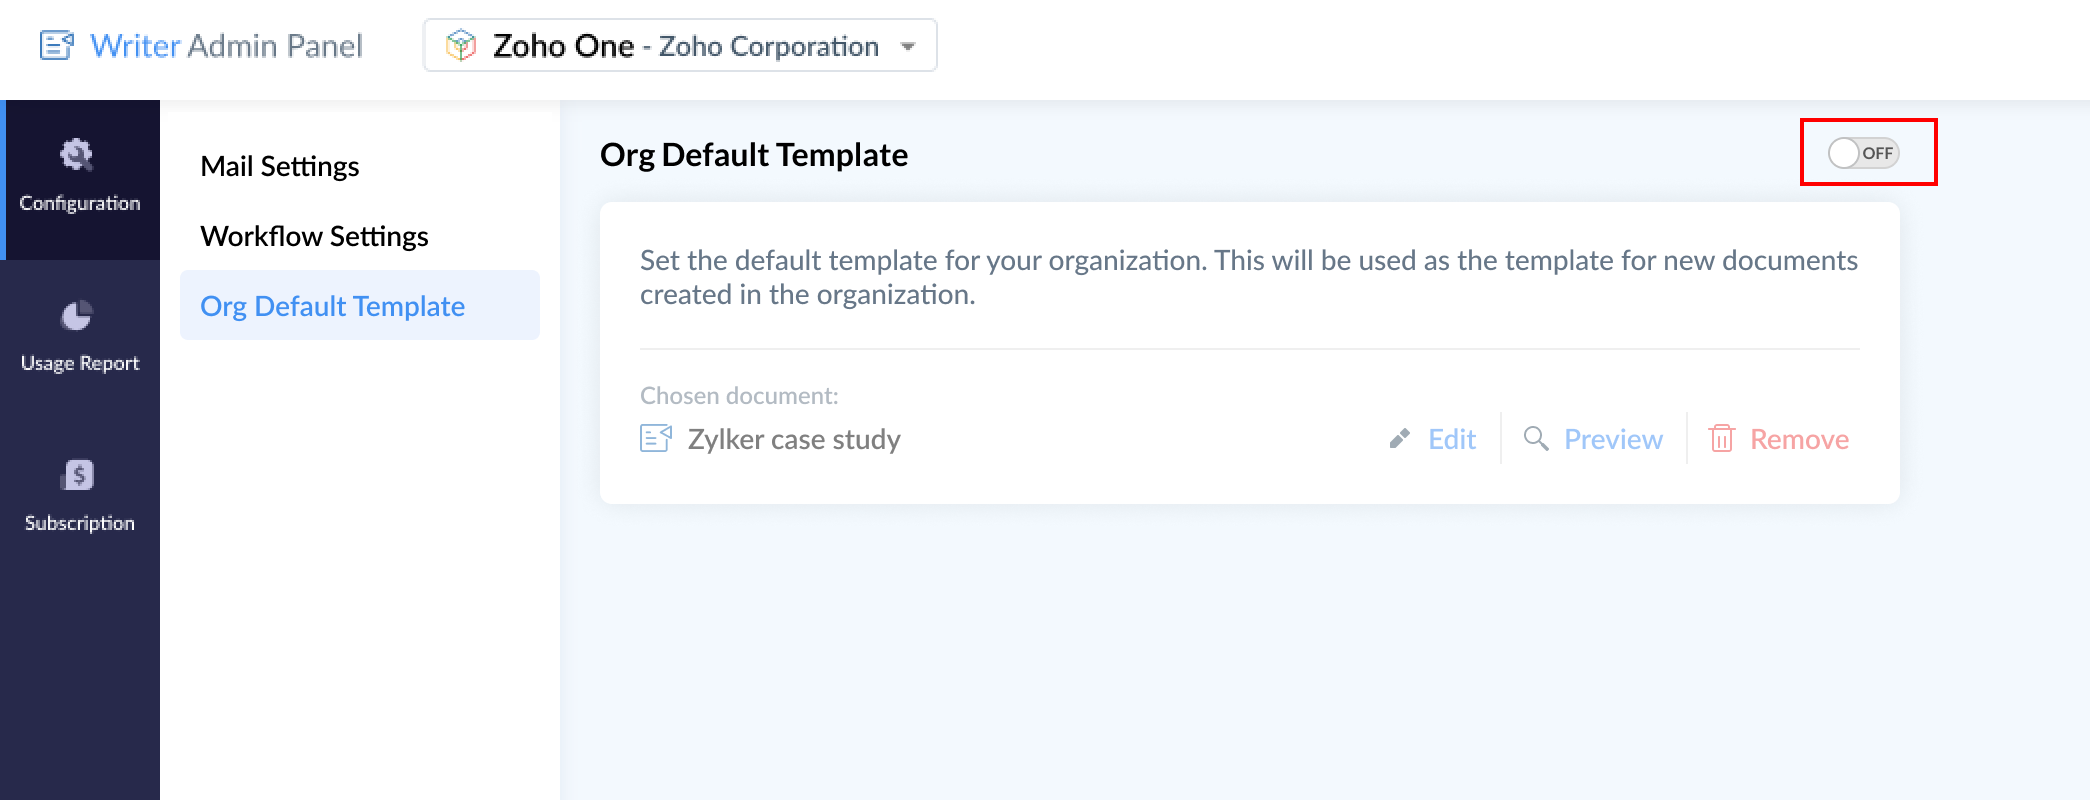This screenshot has height=800, width=2090.
Task: Select the Zylker case study document name
Action: pyautogui.click(x=794, y=439)
